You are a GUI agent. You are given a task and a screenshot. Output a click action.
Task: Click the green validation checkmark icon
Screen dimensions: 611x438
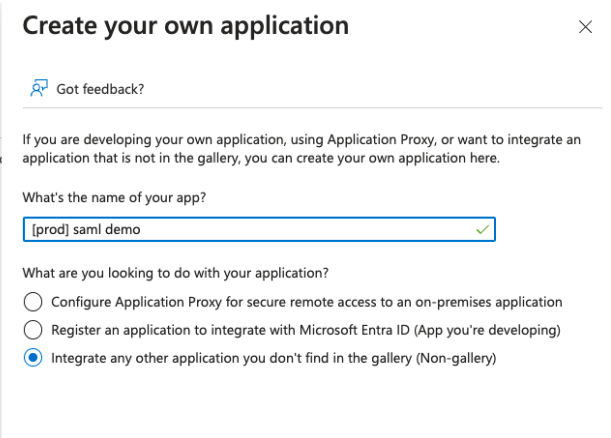483,229
